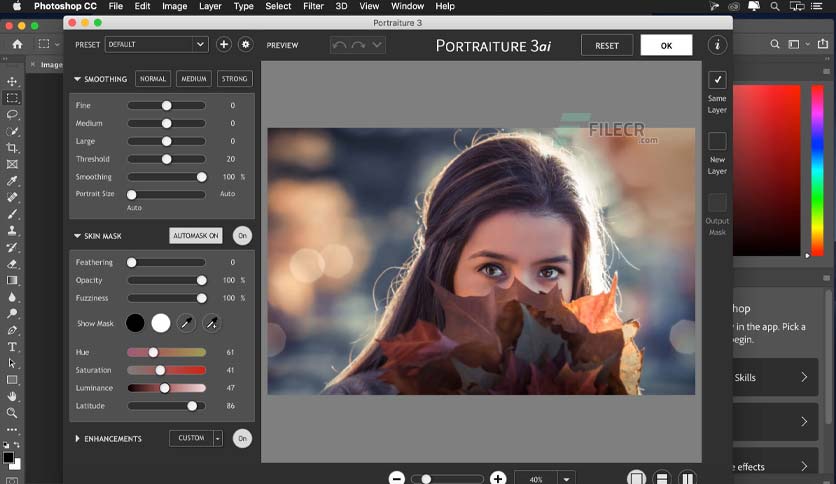836x484 pixels.
Task: Open the Layer menu
Action: pyautogui.click(x=210, y=6)
